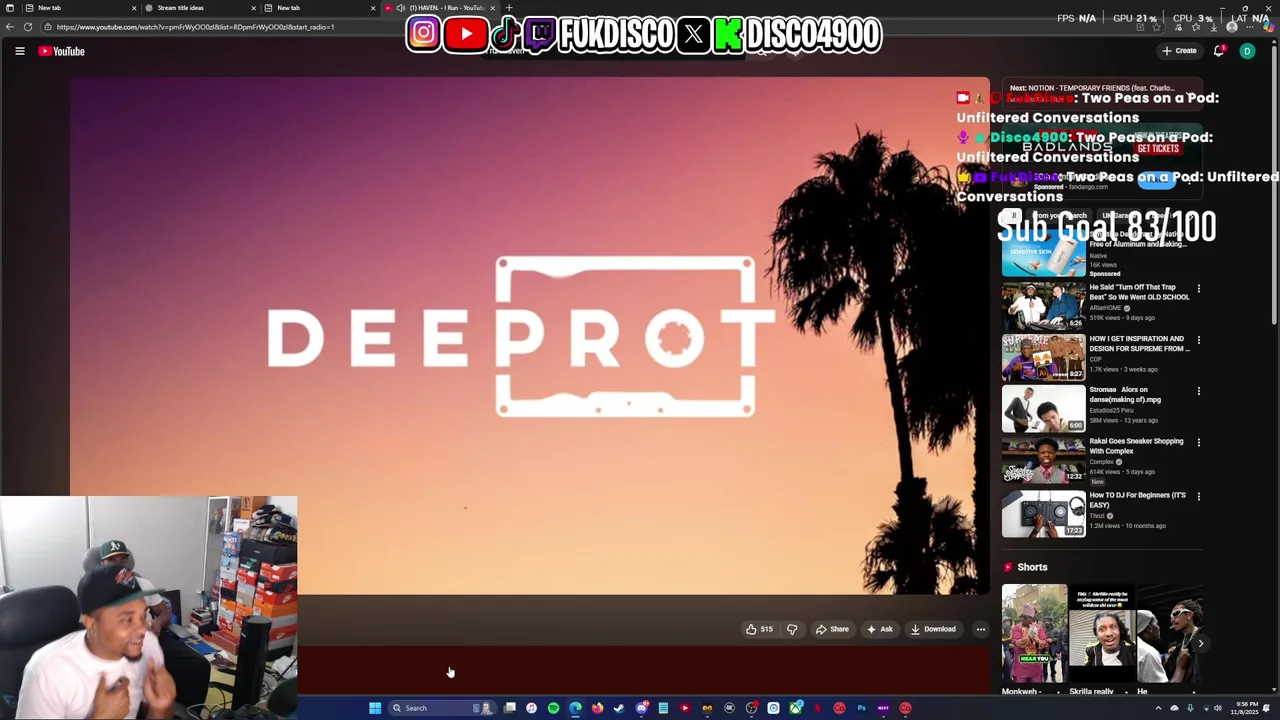
Task: Dislike the video with thumbs down
Action: click(792, 629)
